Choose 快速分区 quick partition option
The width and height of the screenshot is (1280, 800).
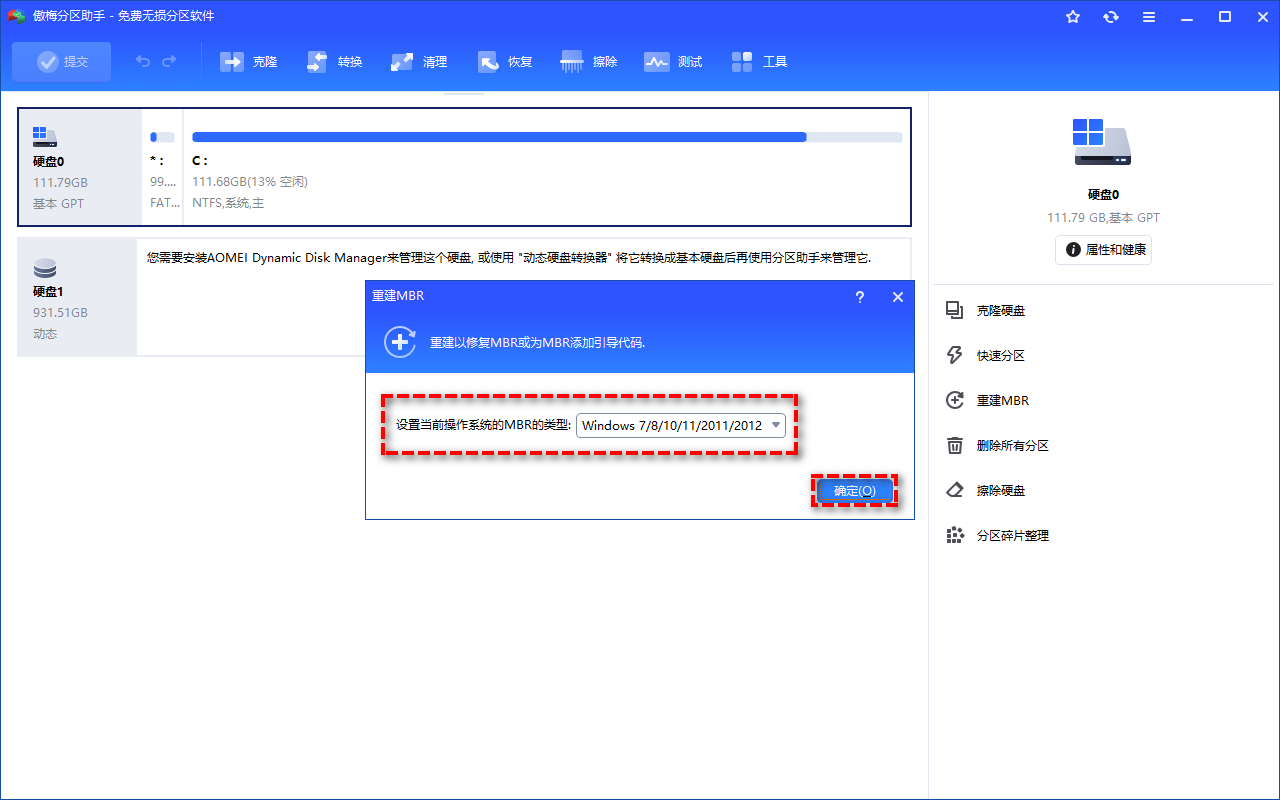(1000, 356)
